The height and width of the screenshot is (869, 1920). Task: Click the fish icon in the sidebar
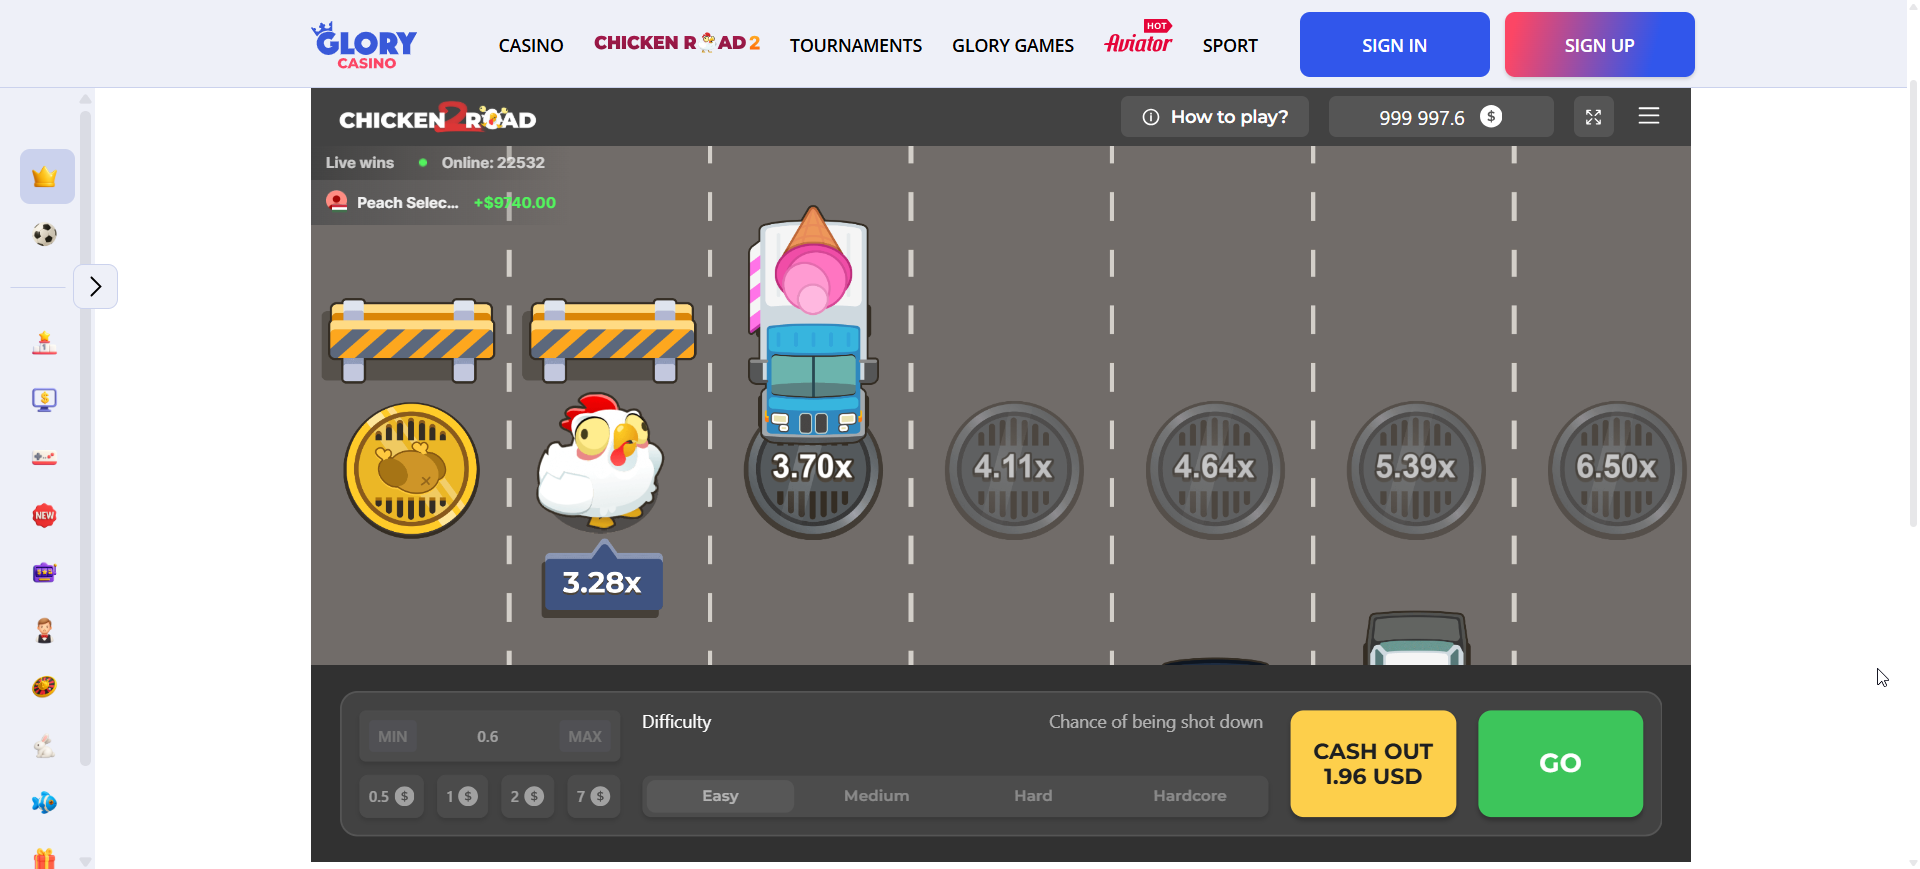tap(45, 803)
